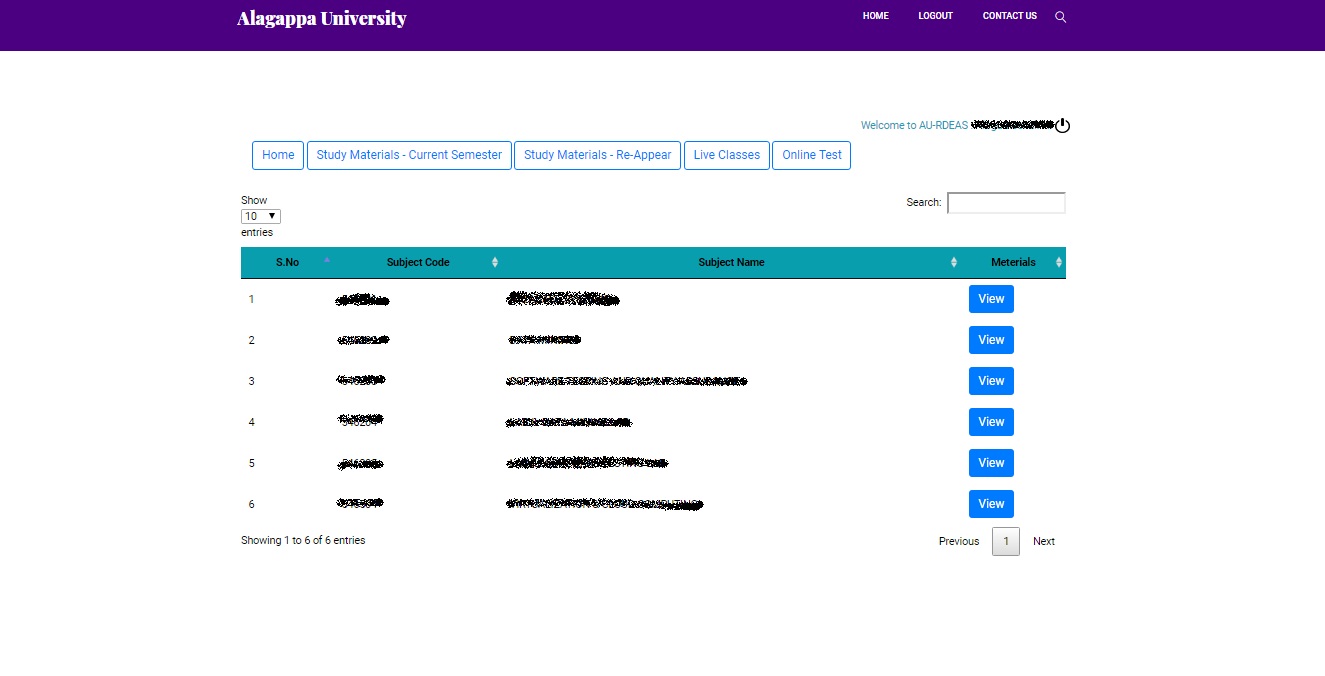View materials for subject row 6

[x=991, y=504]
